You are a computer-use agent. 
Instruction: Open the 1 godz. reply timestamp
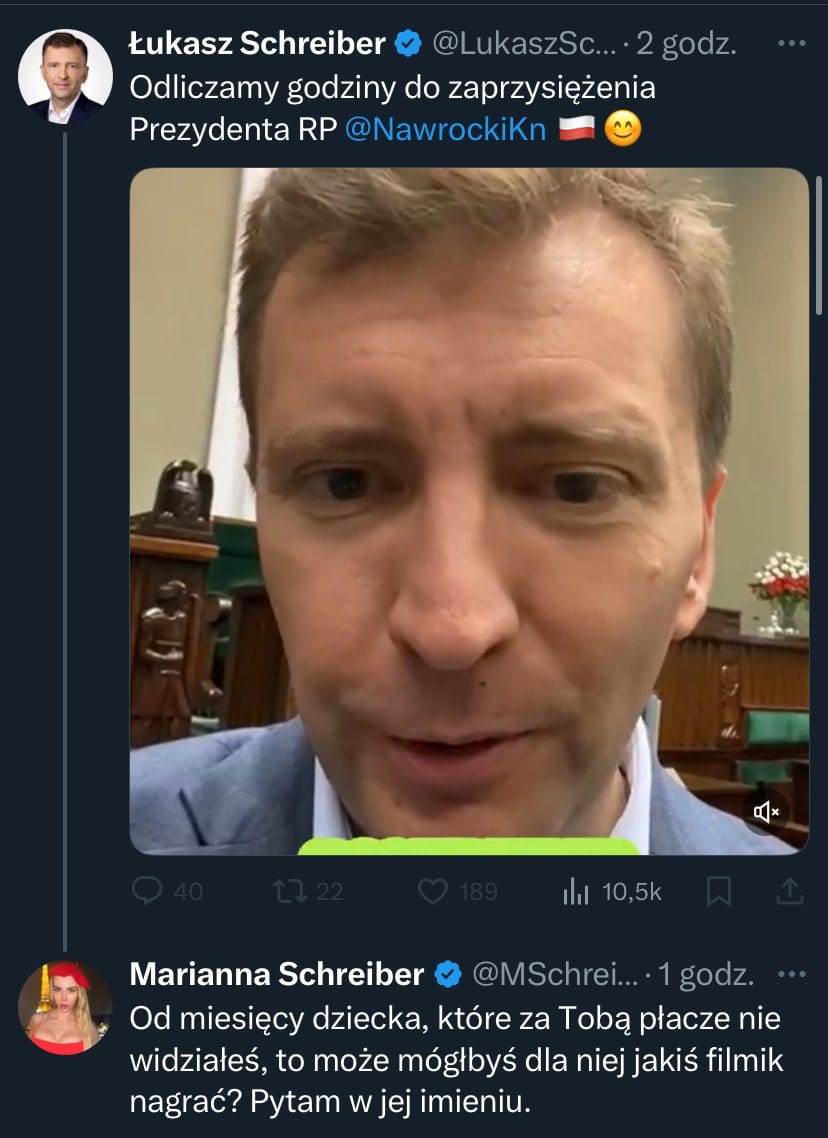point(705,975)
